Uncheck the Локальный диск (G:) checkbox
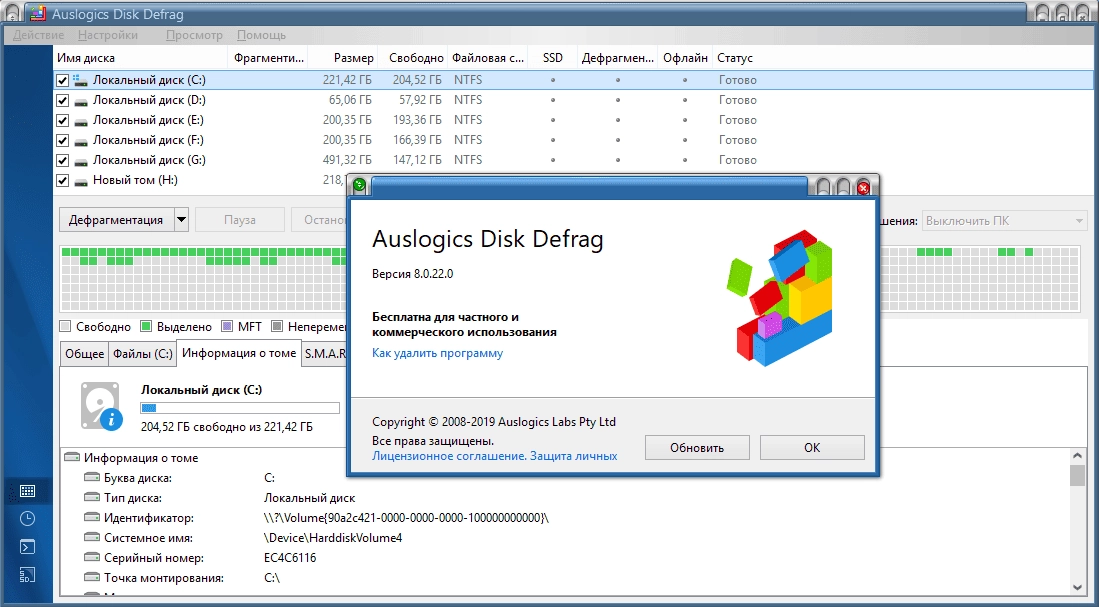Screen dimensions: 1099x607 click(x=62, y=161)
